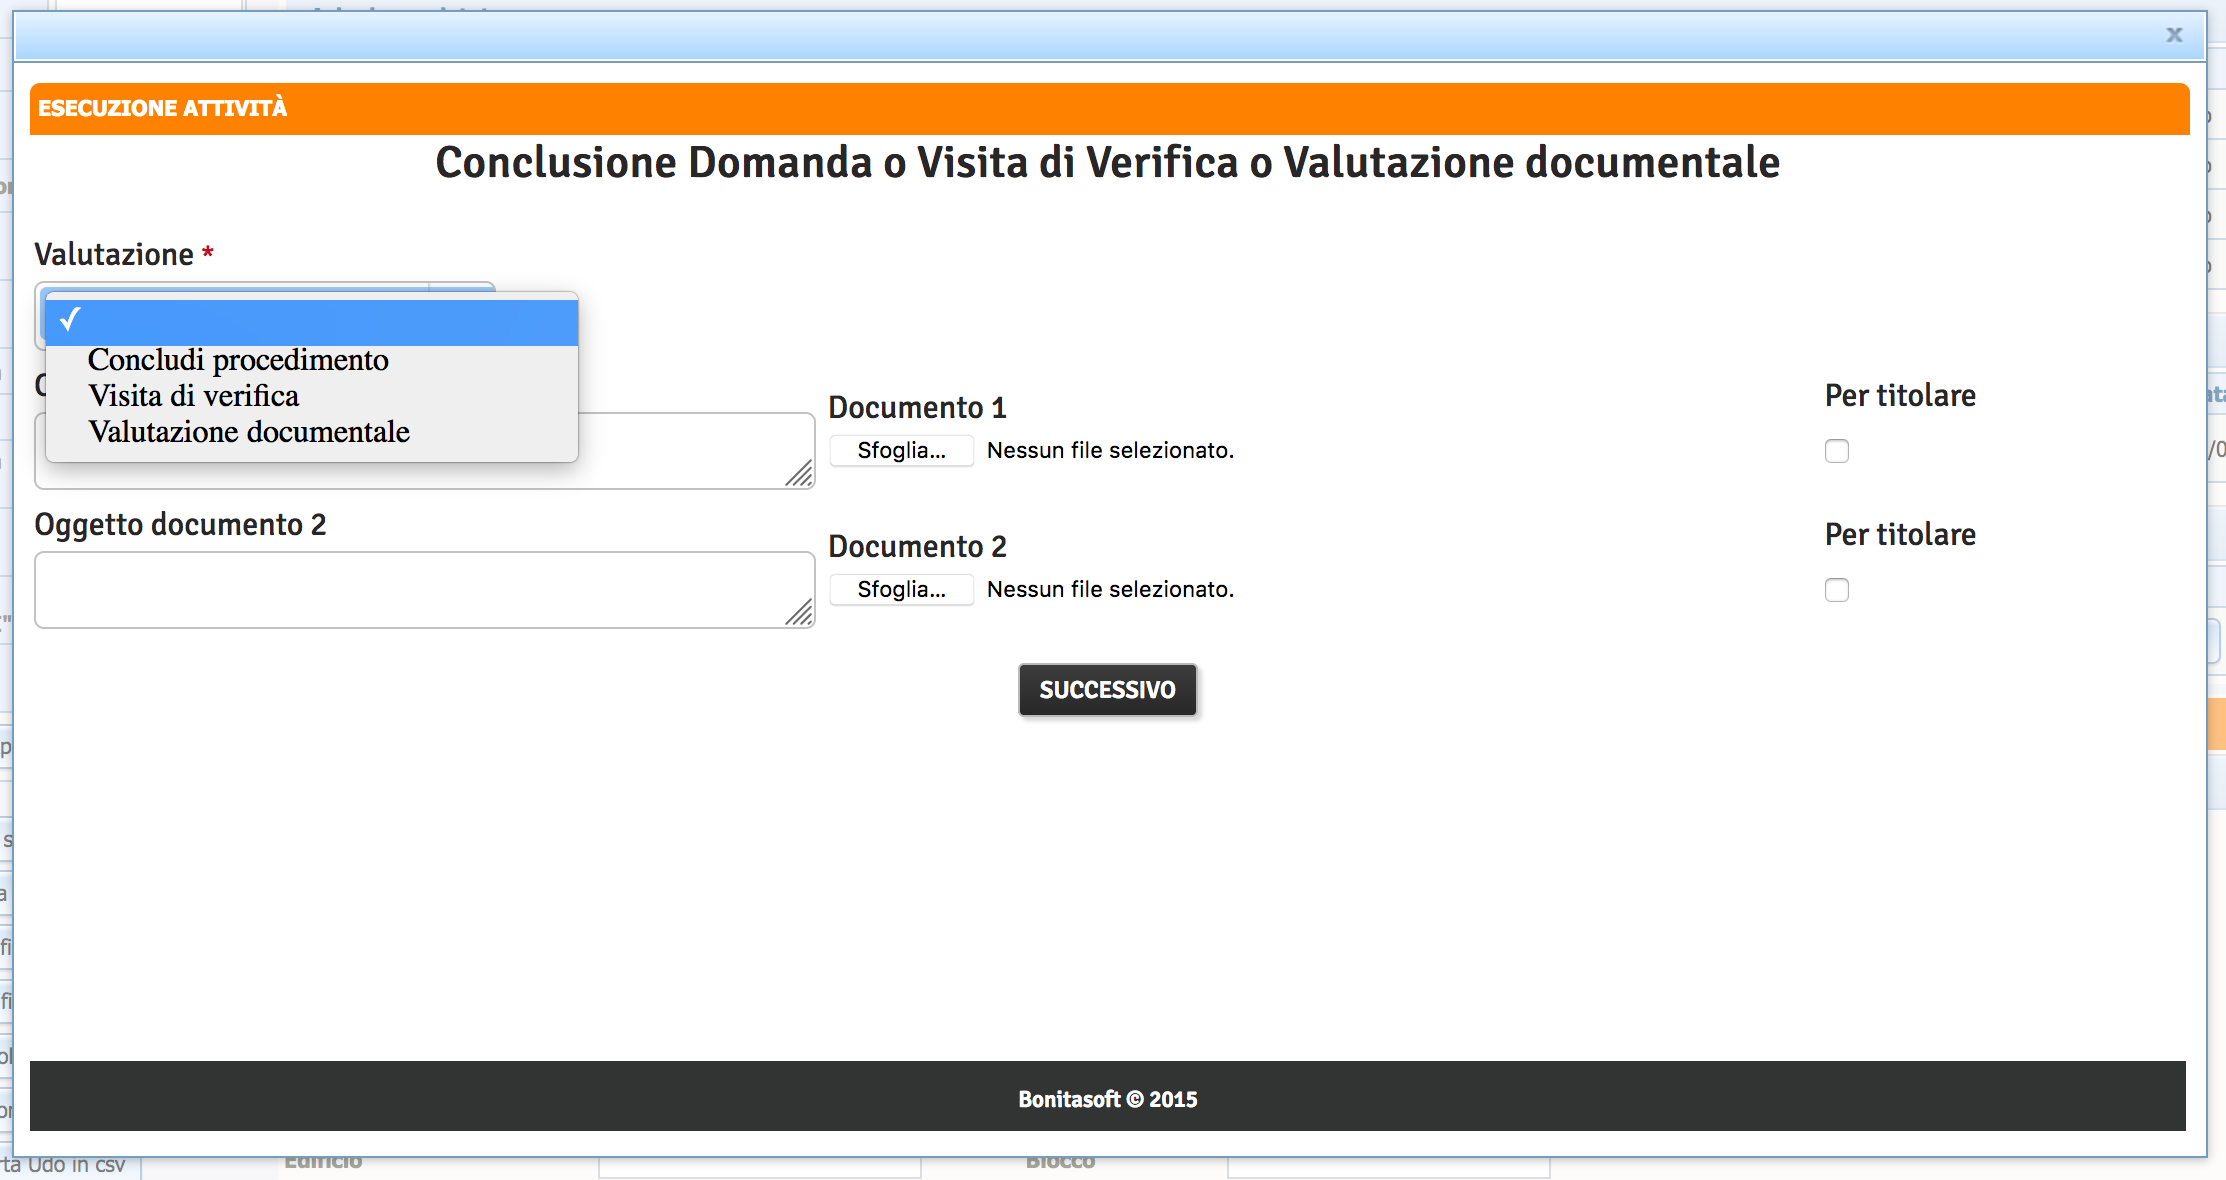Select the blank checked option in dropdown
Viewport: 2226px width, 1180px height.
312,321
